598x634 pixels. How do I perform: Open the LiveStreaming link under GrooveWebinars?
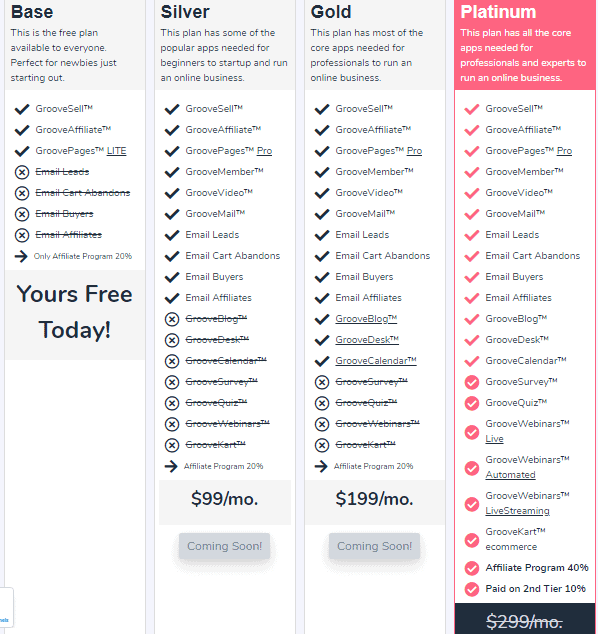tap(518, 511)
